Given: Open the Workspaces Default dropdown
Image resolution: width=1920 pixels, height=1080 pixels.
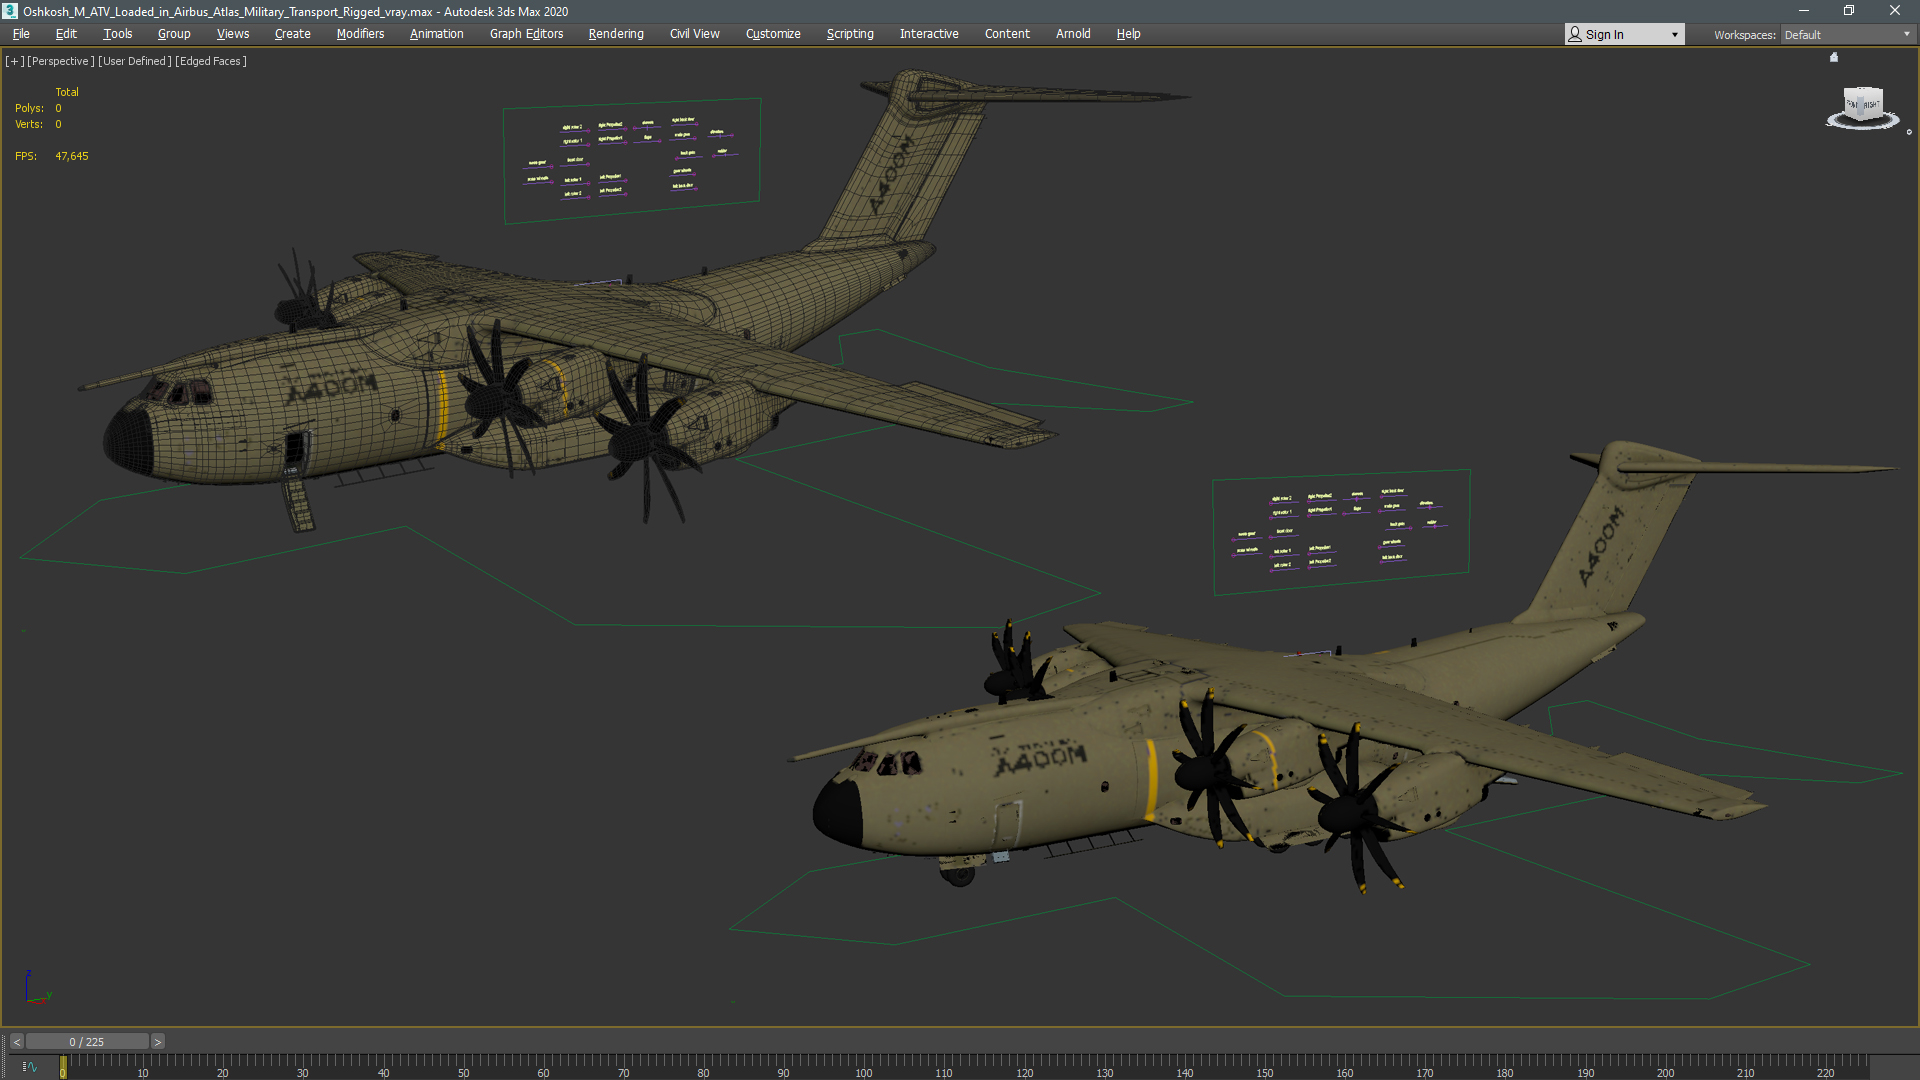Looking at the screenshot, I should click(x=1847, y=35).
